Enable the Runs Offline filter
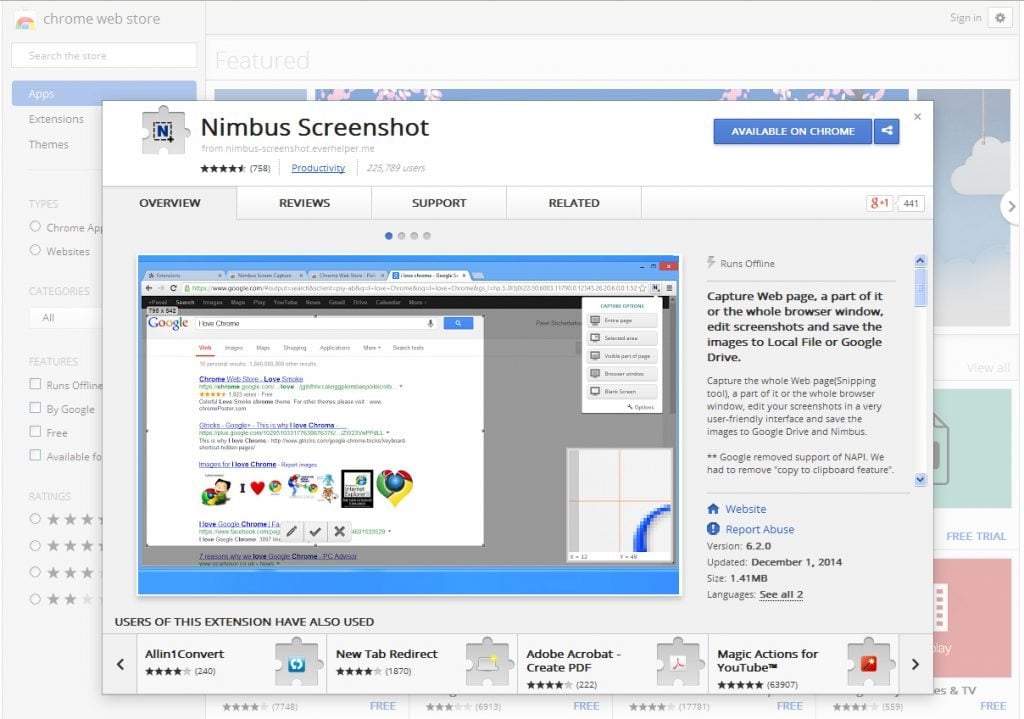 [35, 385]
